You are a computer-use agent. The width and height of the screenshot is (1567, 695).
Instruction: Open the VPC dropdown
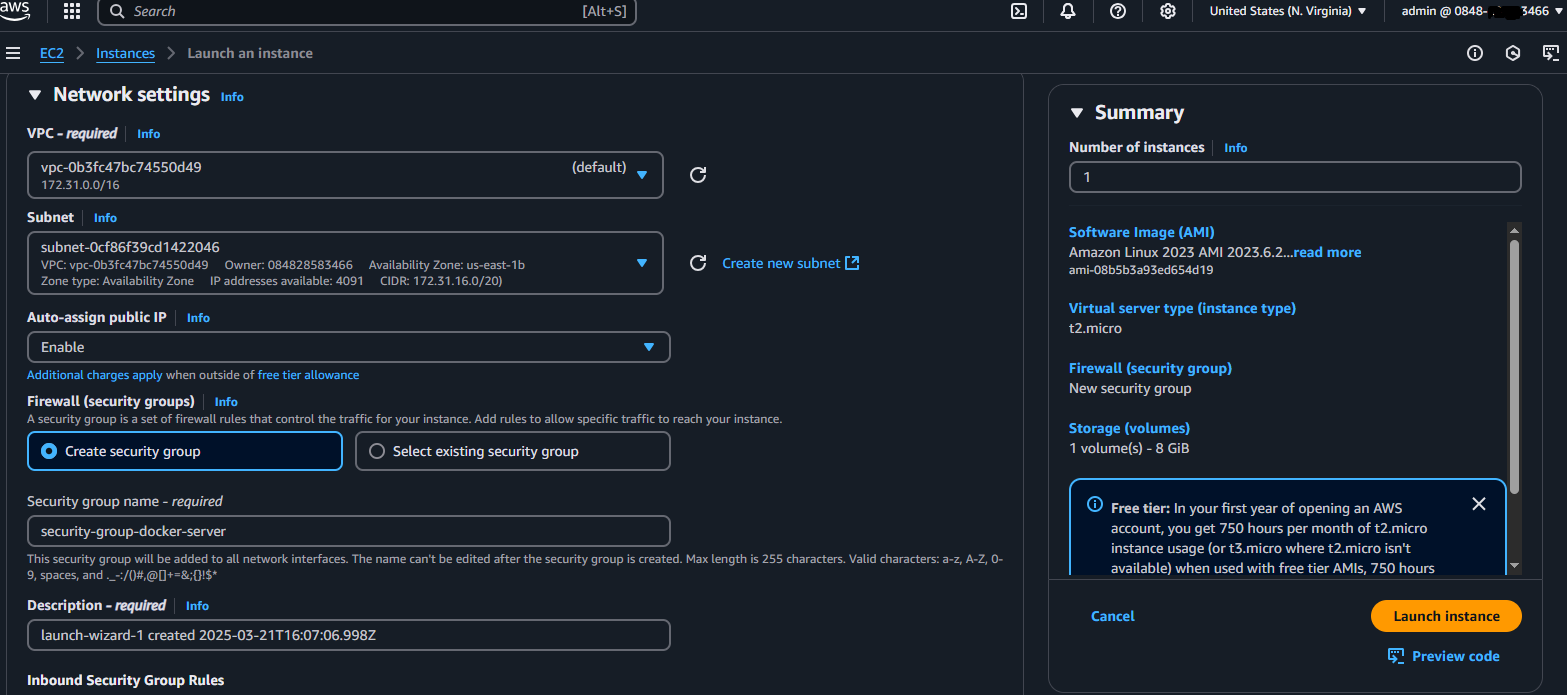tap(345, 175)
